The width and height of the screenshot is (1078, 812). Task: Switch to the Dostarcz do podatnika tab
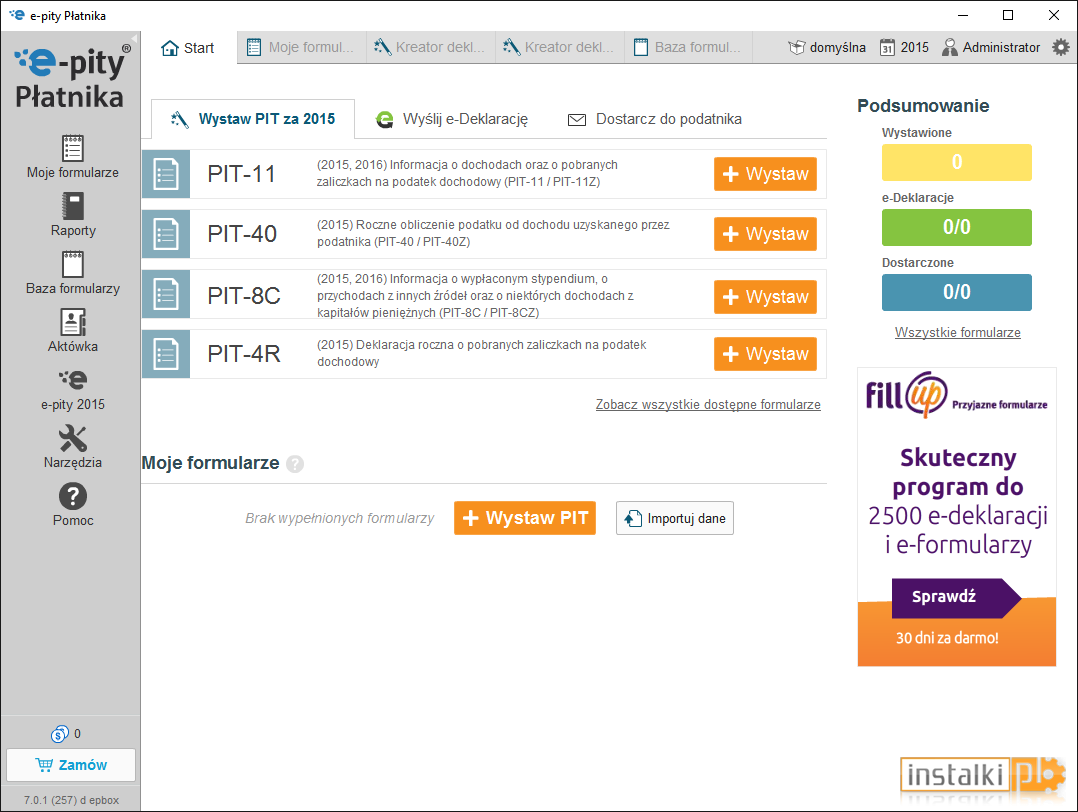pos(654,119)
